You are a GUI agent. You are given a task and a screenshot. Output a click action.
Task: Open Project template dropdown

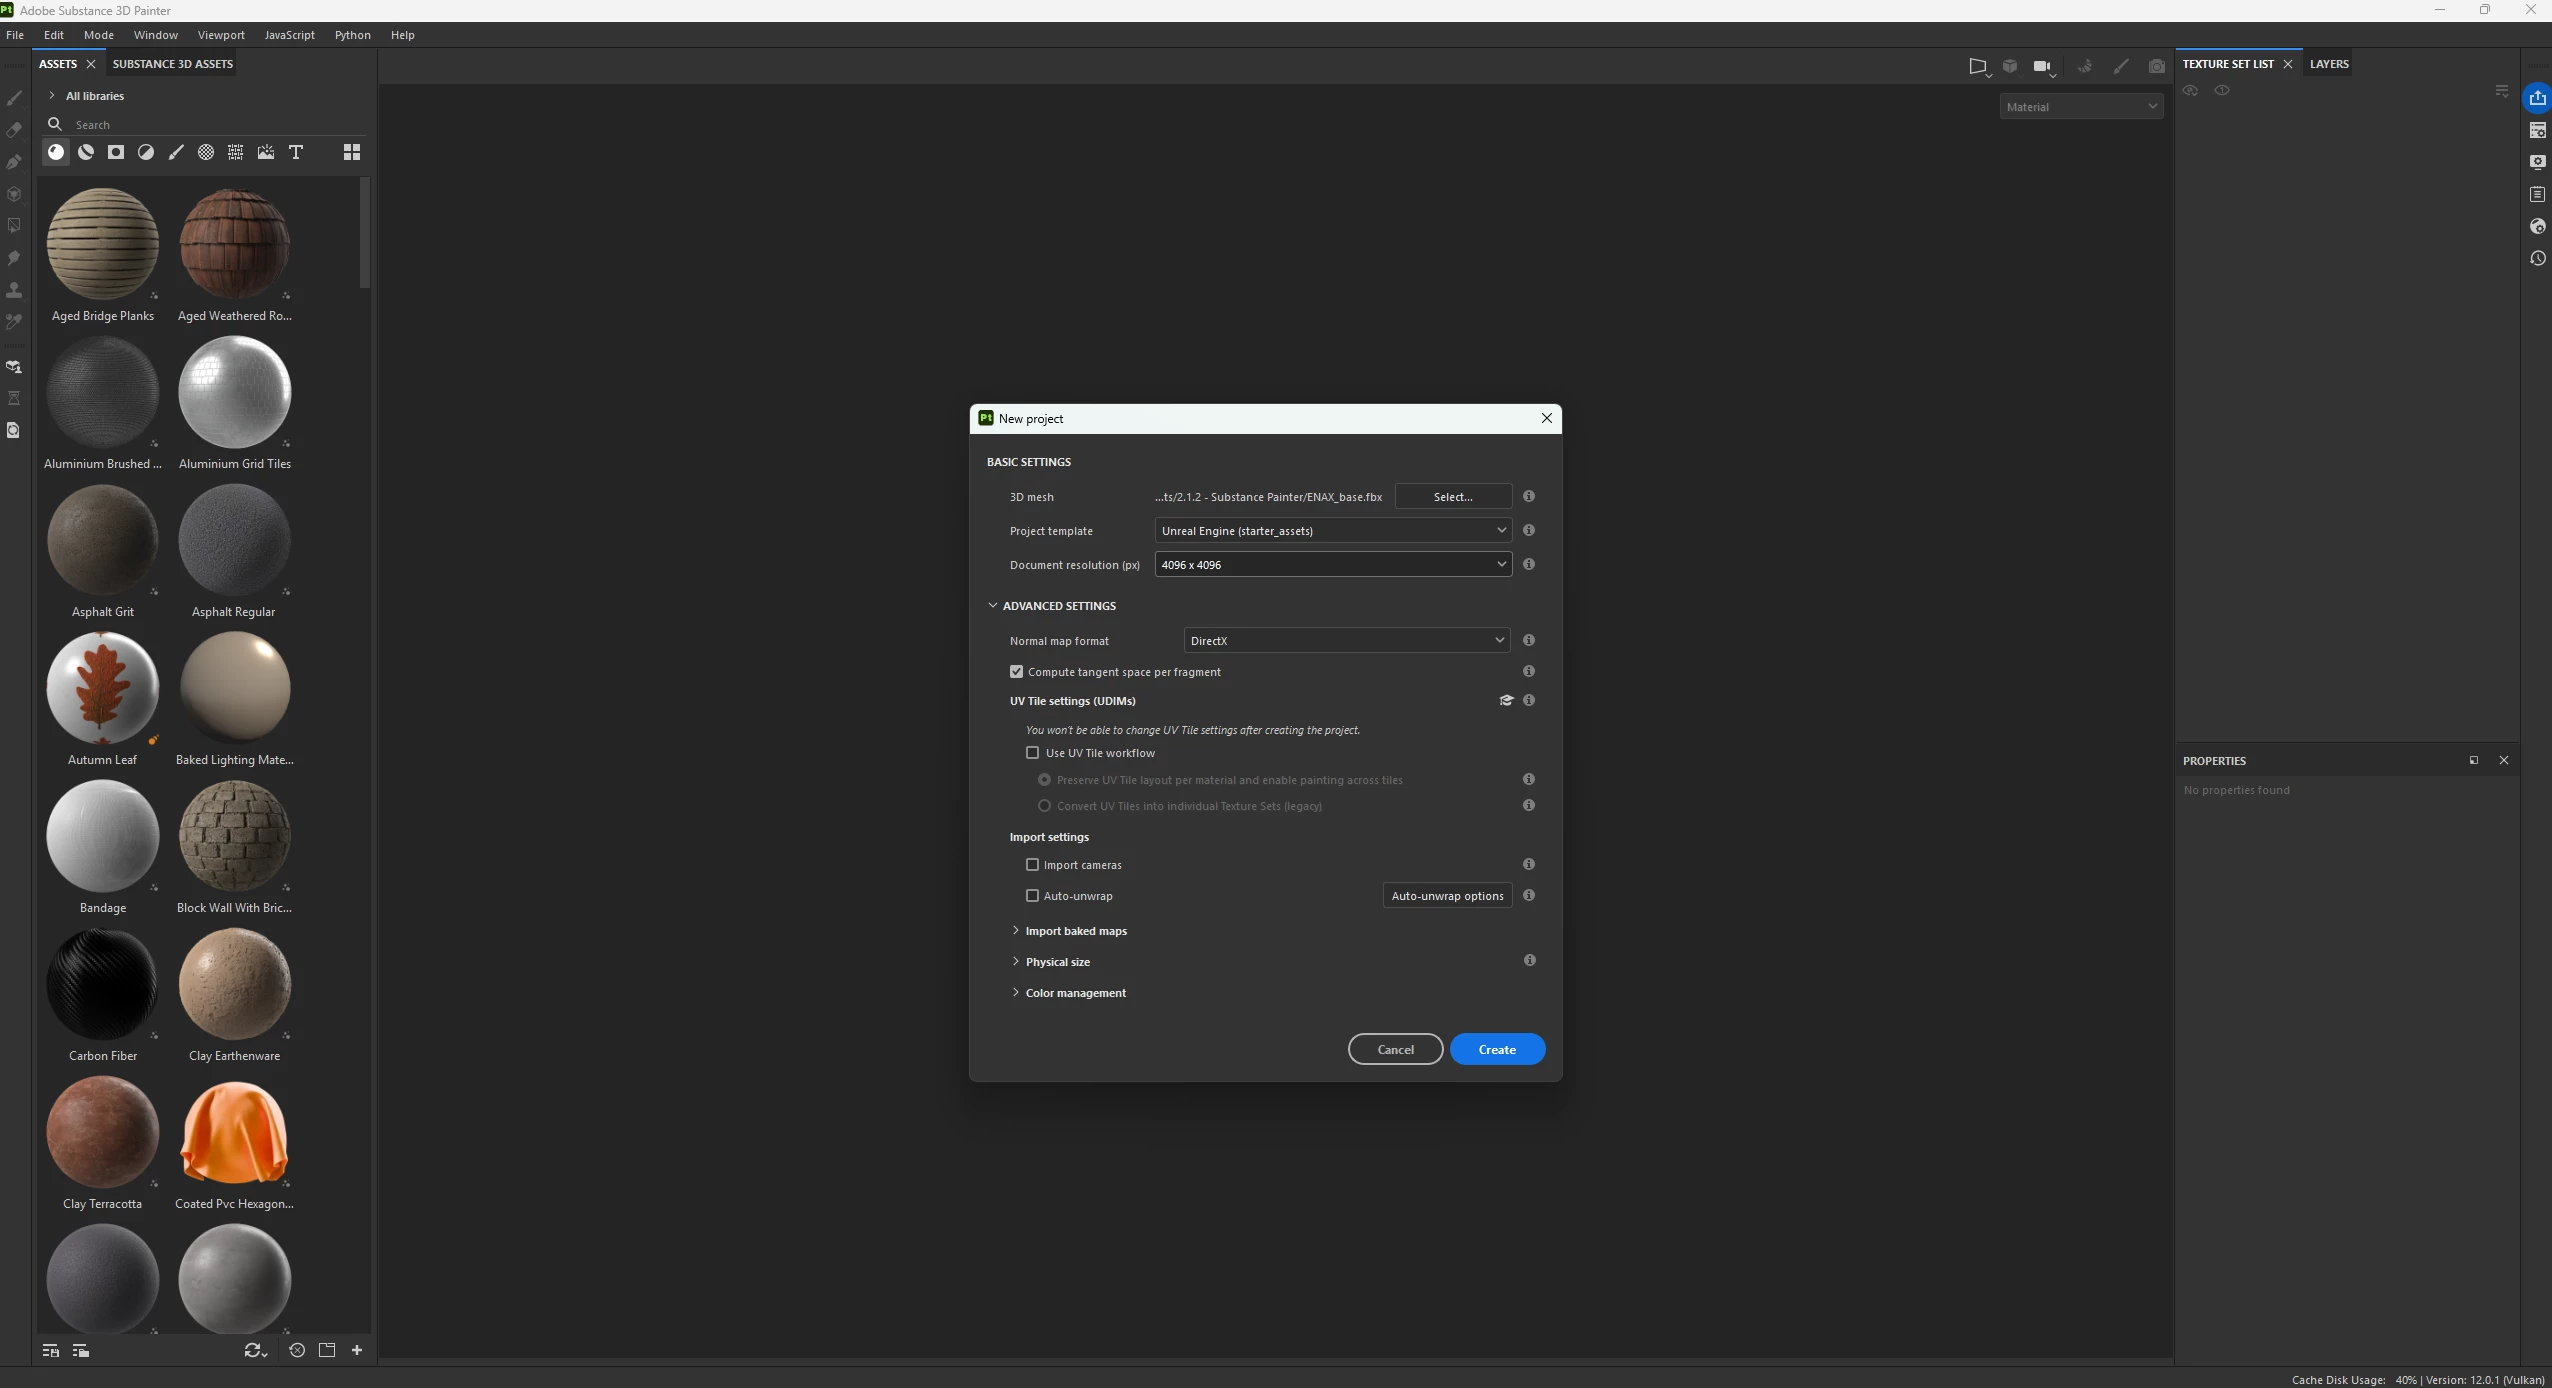click(1333, 531)
